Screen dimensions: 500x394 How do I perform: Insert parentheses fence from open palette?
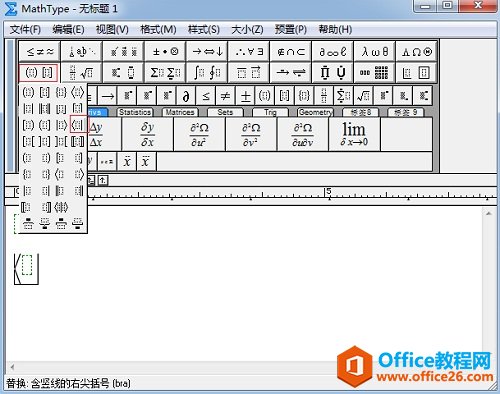28,92
